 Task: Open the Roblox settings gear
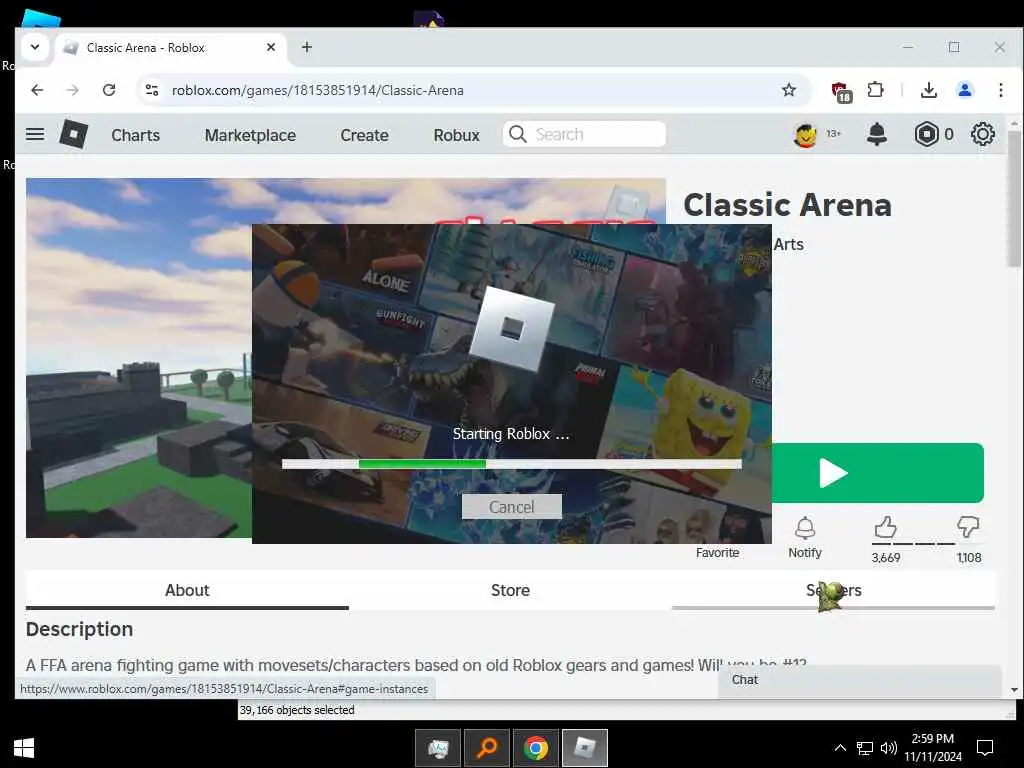click(x=982, y=135)
